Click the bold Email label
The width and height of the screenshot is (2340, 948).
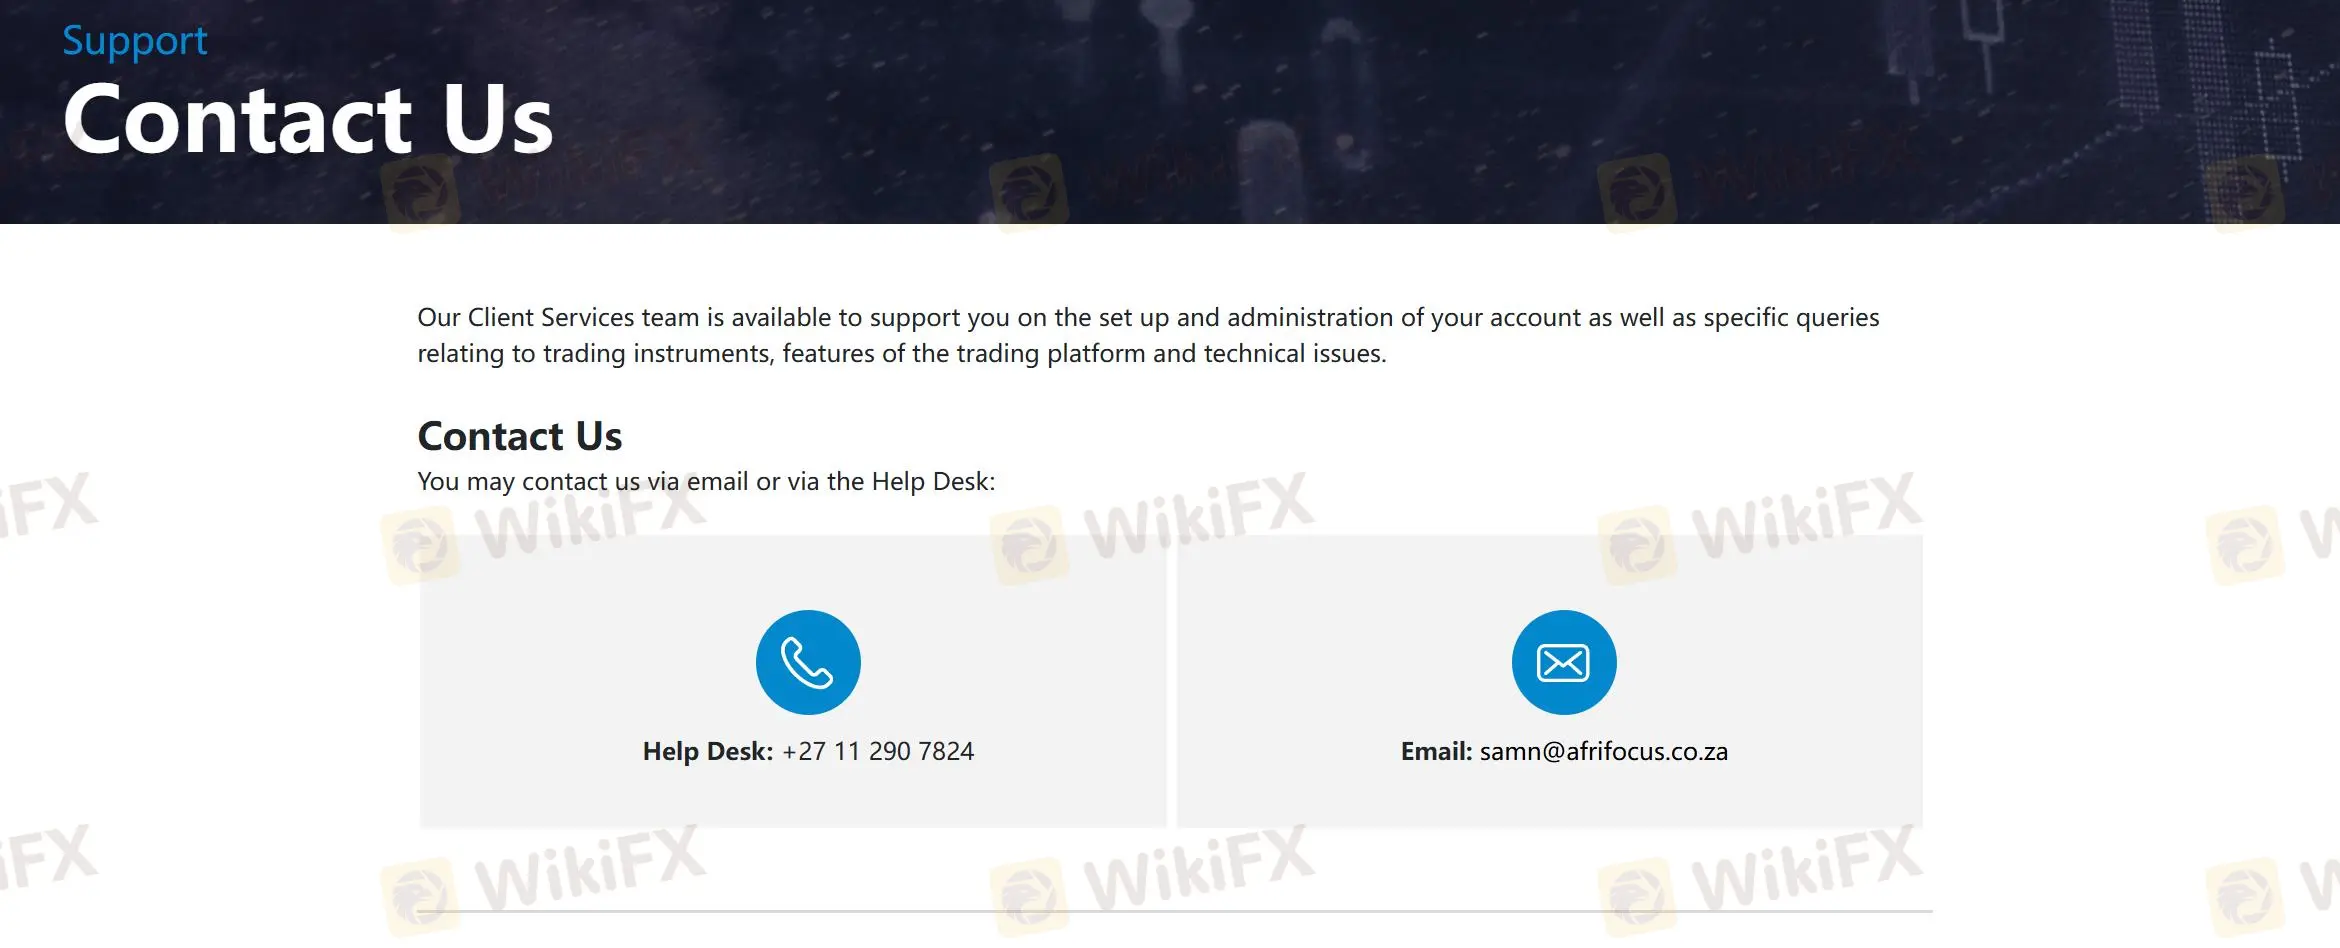[x=1436, y=751]
